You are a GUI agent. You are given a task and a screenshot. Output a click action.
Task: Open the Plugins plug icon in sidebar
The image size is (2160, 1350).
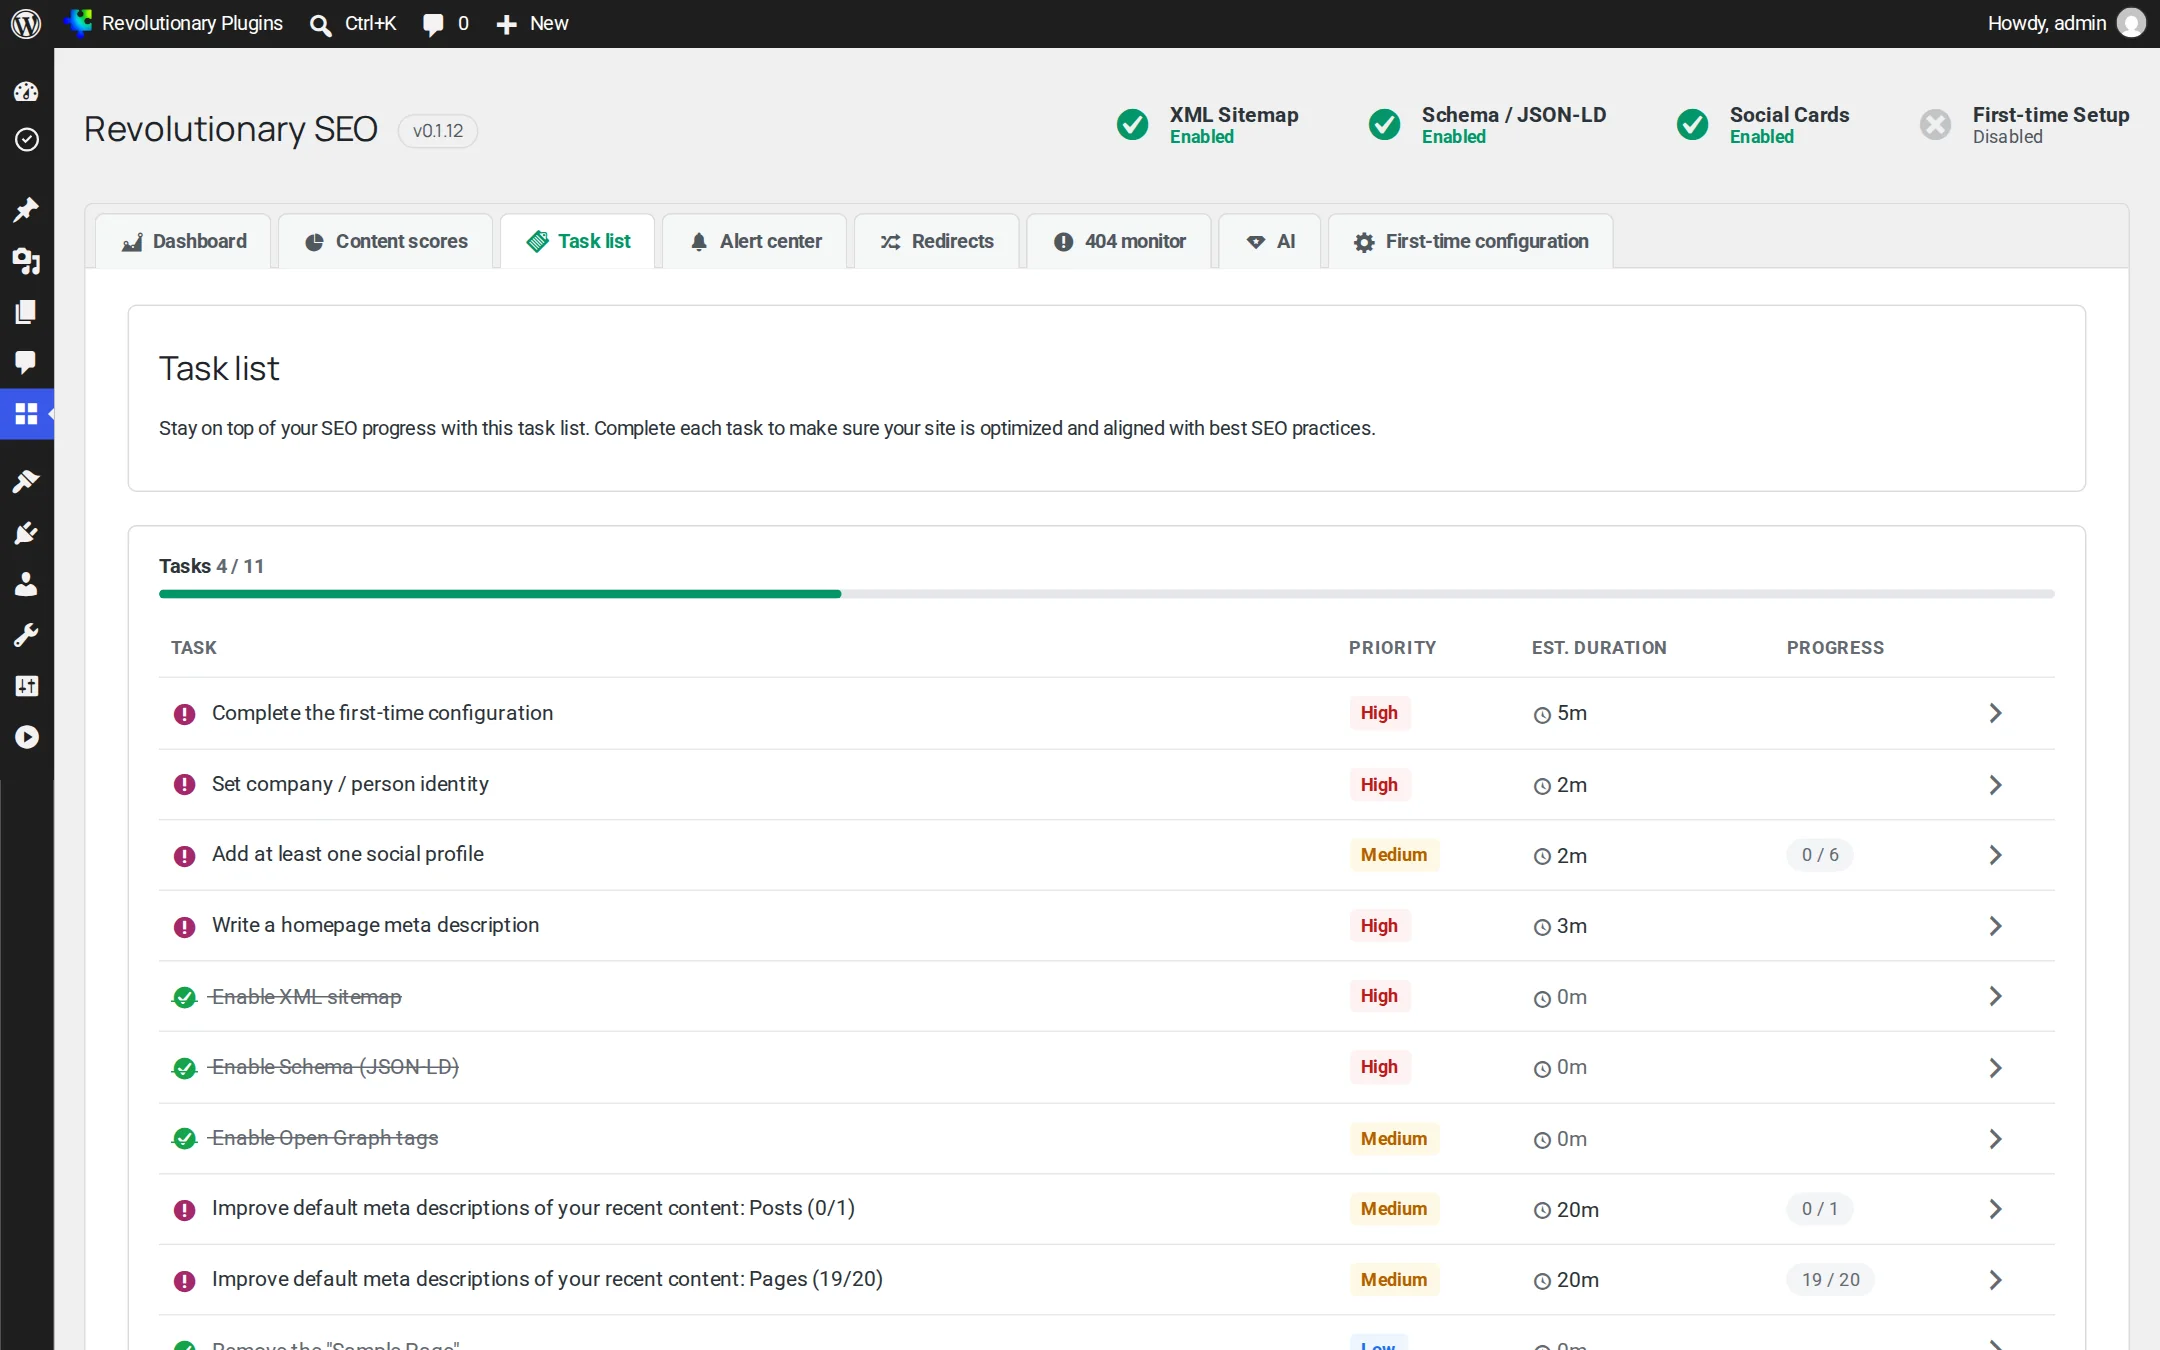click(x=26, y=533)
